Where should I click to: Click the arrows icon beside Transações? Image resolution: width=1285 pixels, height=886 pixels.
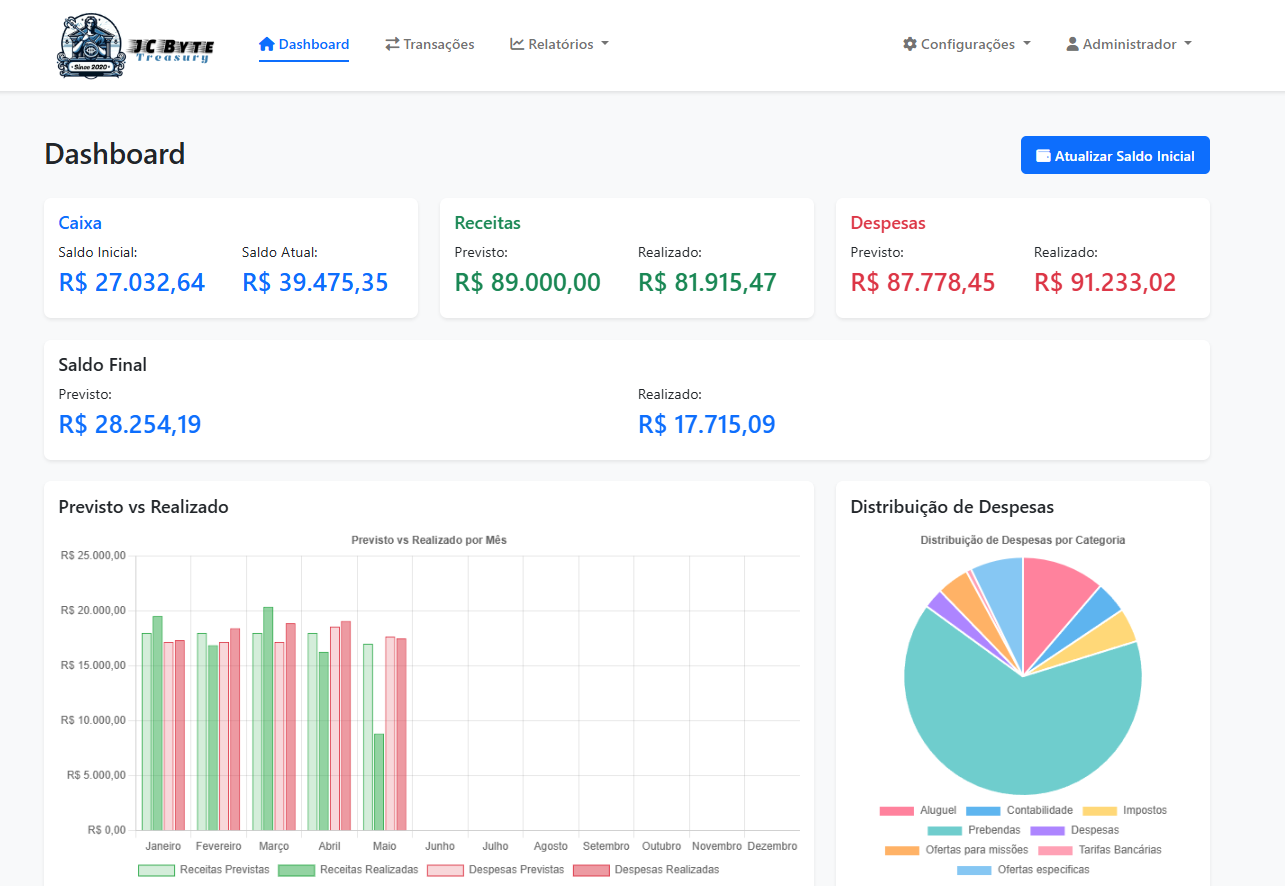(392, 44)
